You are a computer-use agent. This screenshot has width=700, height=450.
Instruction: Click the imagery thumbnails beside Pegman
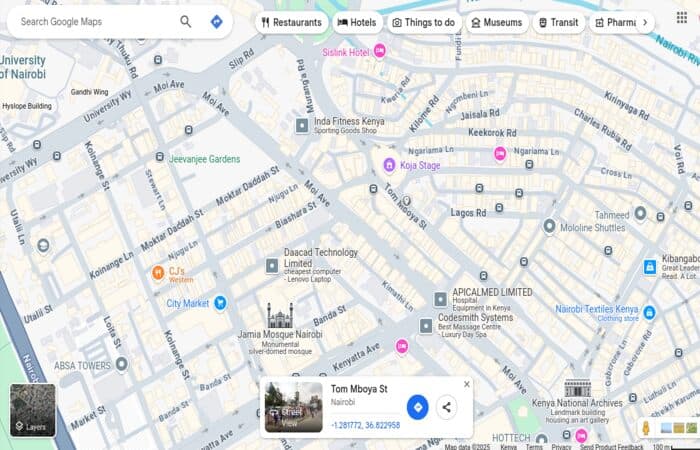click(679, 428)
